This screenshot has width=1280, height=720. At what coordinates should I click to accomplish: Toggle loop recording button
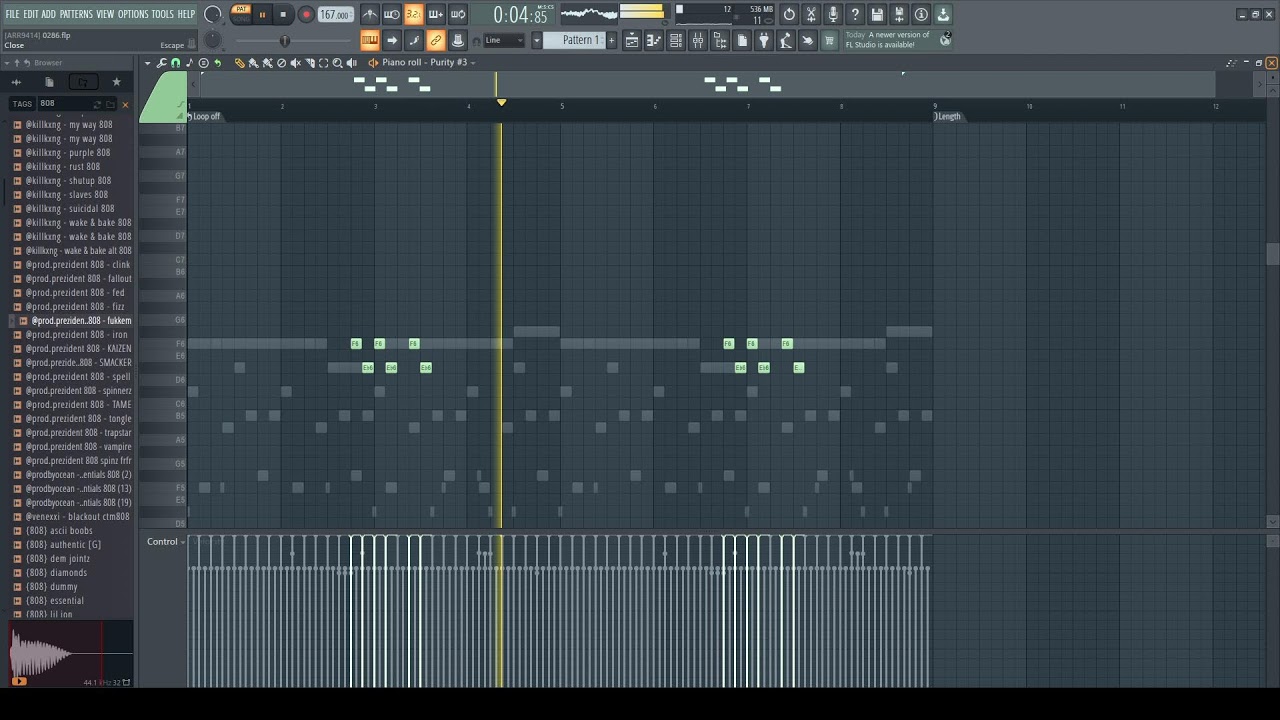click(x=458, y=14)
